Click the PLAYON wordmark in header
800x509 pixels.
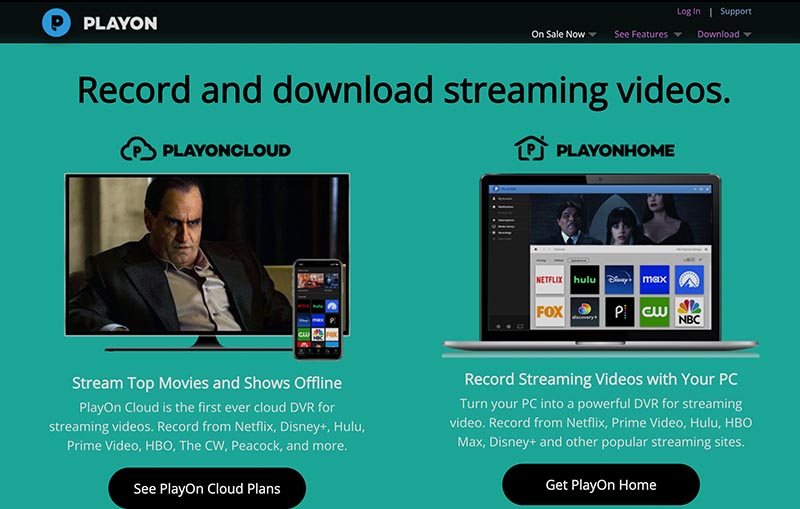pyautogui.click(x=120, y=23)
